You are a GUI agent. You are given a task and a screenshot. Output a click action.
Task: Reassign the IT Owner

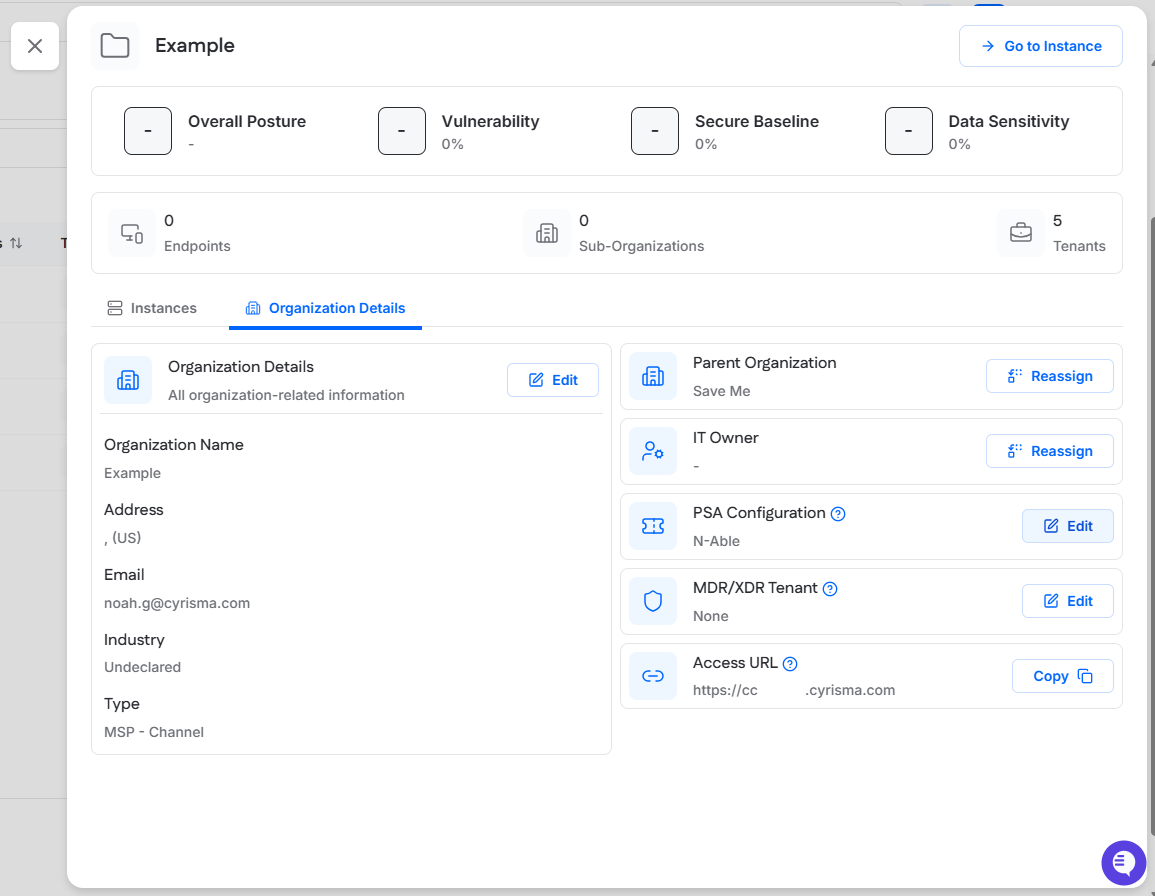tap(1049, 451)
